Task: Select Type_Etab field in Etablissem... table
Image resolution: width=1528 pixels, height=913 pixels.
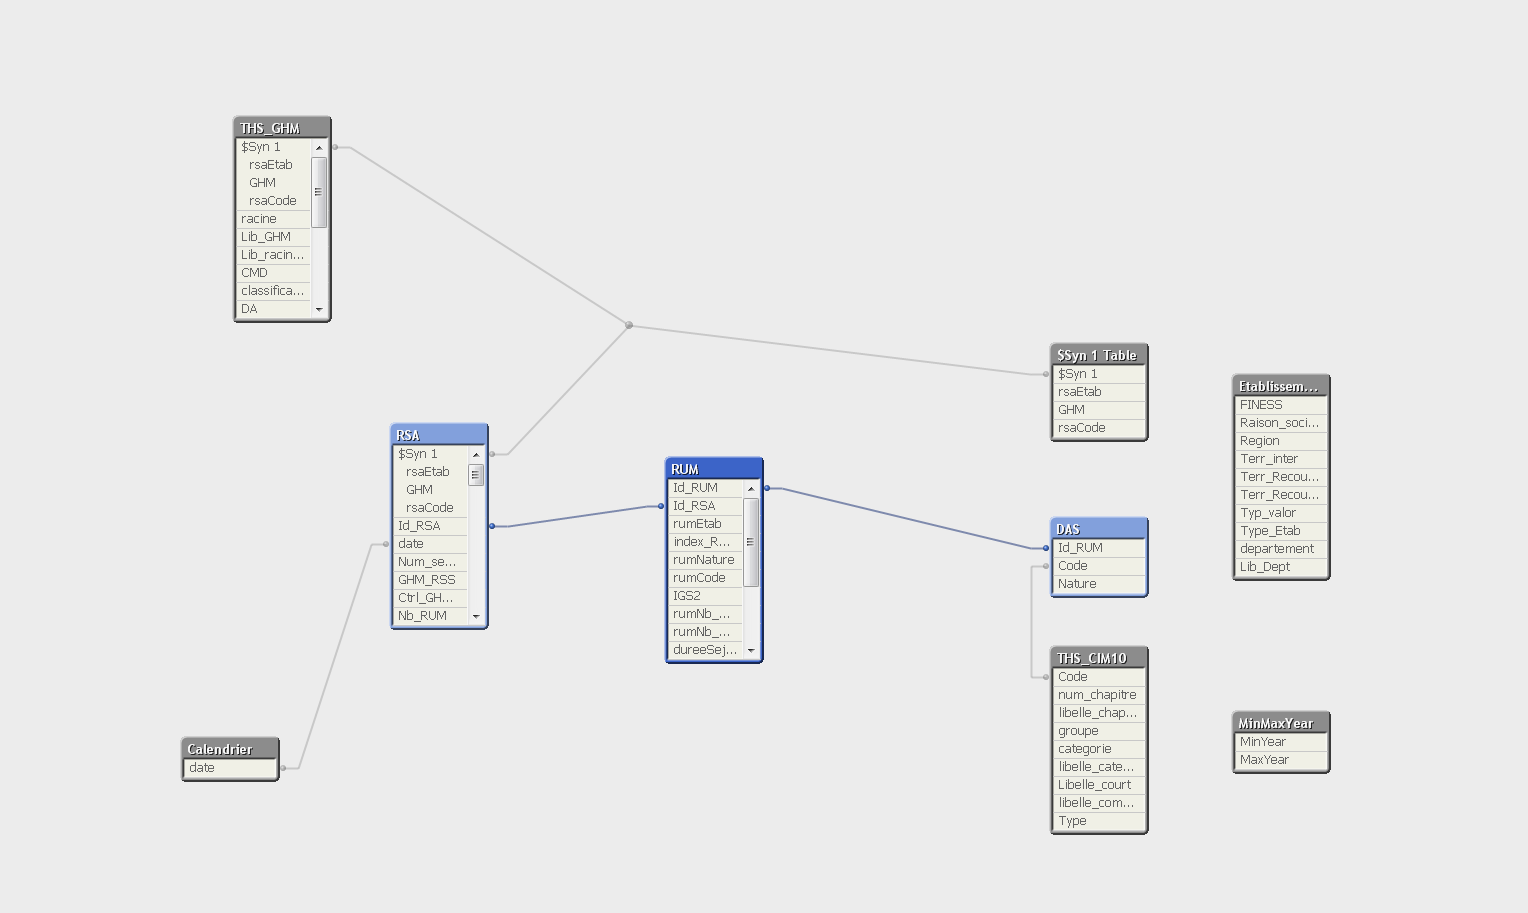Action: pos(1281,531)
